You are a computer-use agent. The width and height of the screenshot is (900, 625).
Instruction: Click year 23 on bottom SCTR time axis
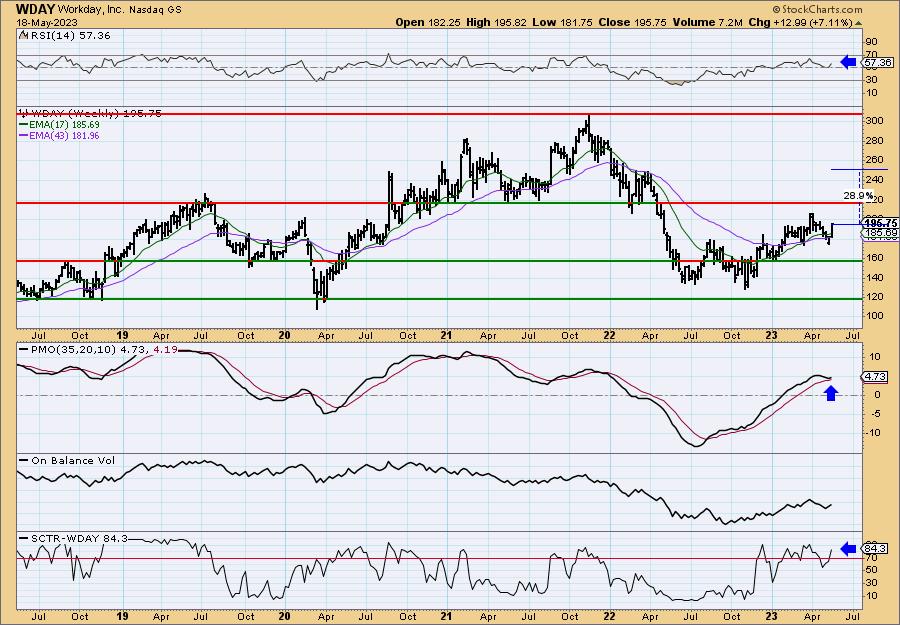tap(772, 616)
